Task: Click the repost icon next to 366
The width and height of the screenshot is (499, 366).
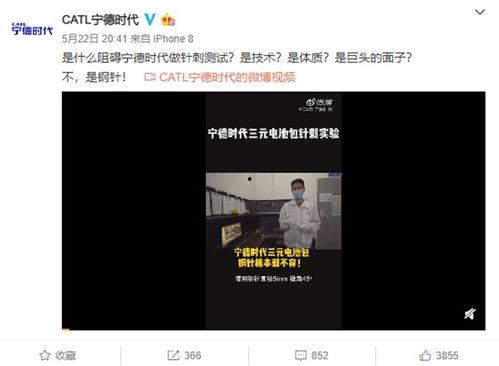Action: (173, 355)
